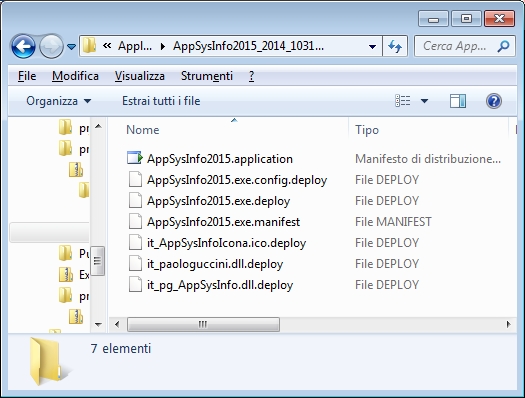Image resolution: width=525 pixels, height=398 pixels.
Task: Open the recent locations dropdown arrow
Action: (x=71, y=47)
